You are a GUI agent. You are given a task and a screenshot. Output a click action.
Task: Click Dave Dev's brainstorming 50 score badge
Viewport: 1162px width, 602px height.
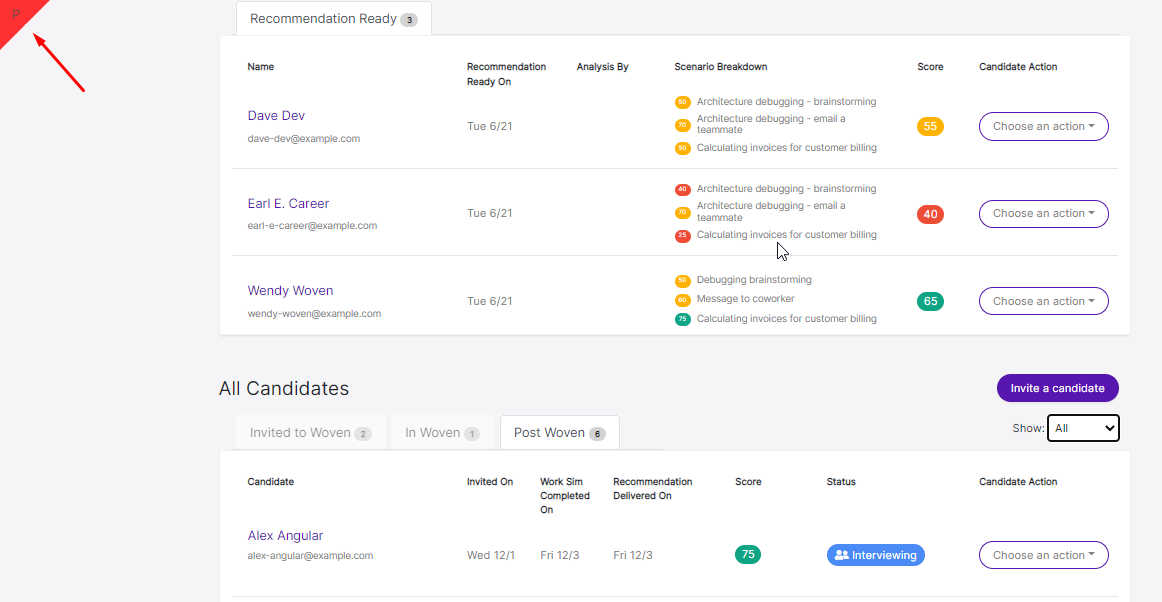(x=683, y=102)
